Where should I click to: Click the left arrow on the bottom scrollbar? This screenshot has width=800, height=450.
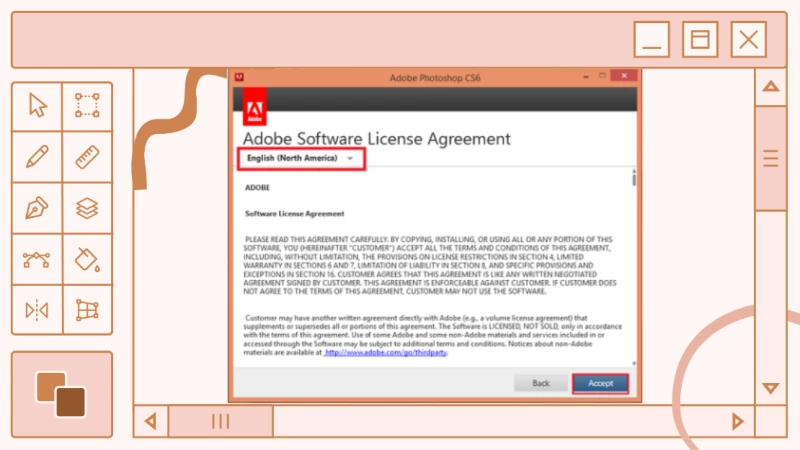(151, 421)
